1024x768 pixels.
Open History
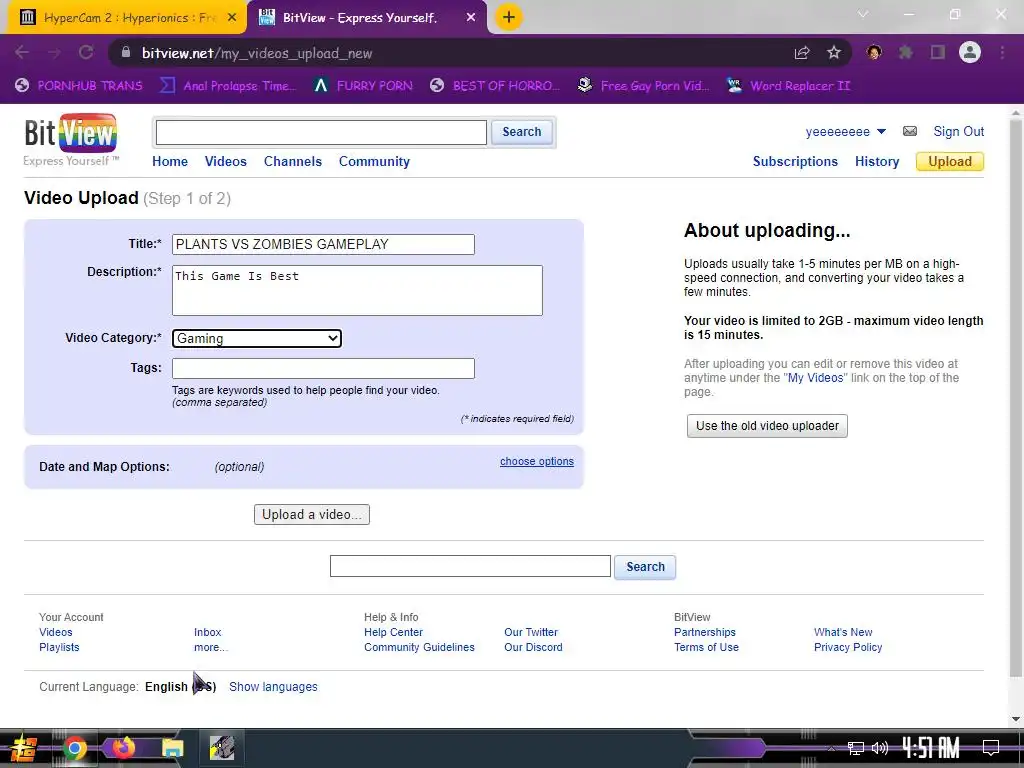click(877, 161)
